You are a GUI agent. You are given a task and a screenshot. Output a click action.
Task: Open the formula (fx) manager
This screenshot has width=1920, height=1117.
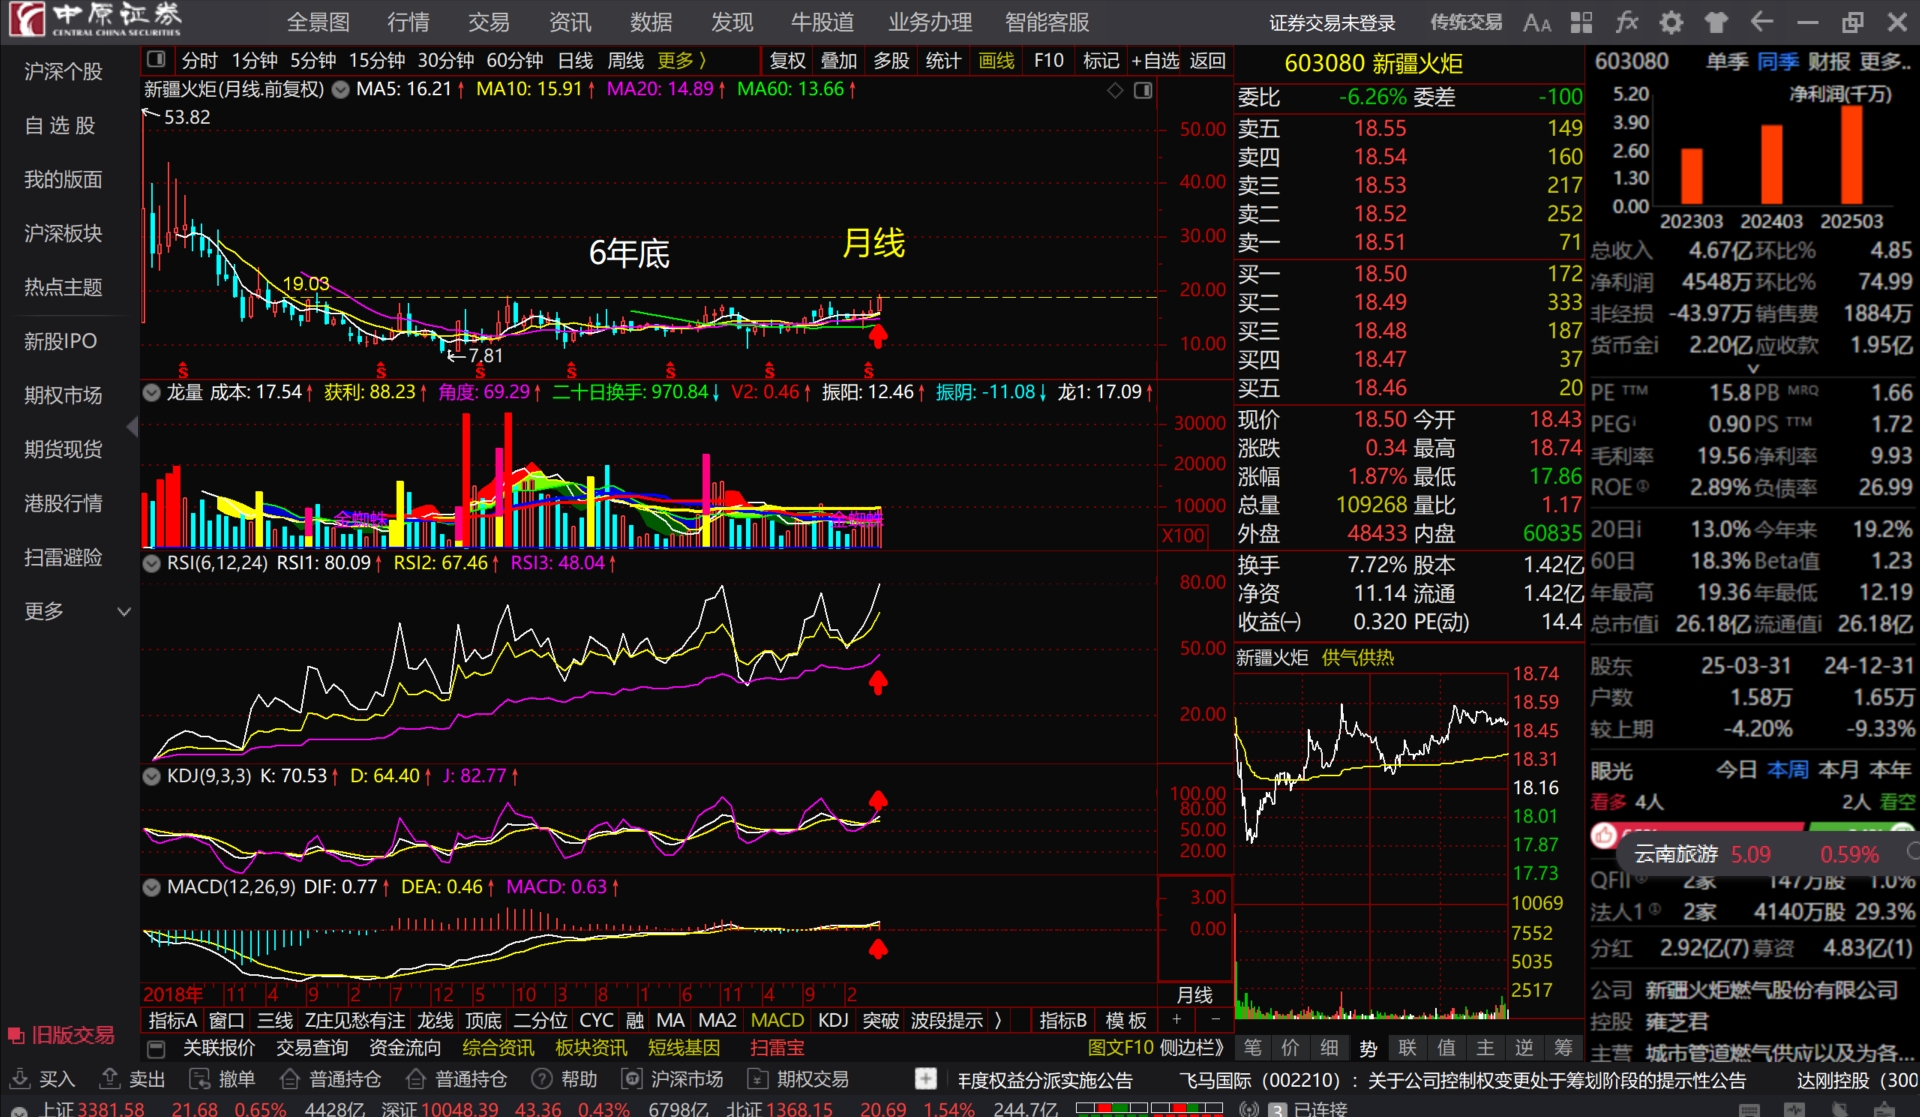coord(1627,22)
